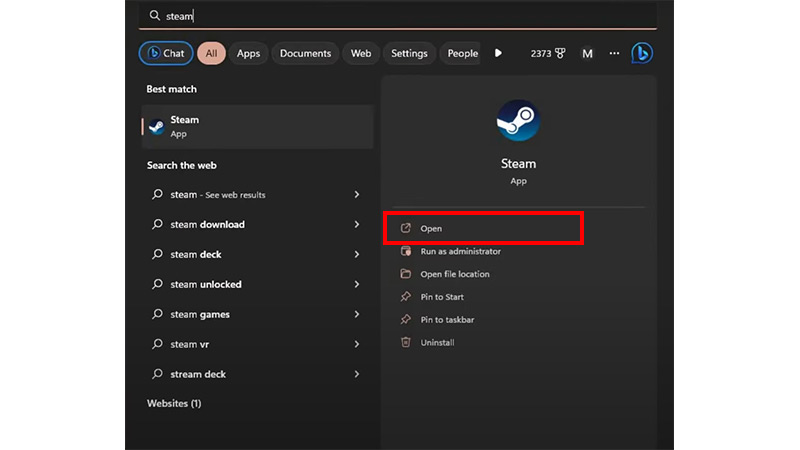Expand the steam download chevron

pos(357,224)
